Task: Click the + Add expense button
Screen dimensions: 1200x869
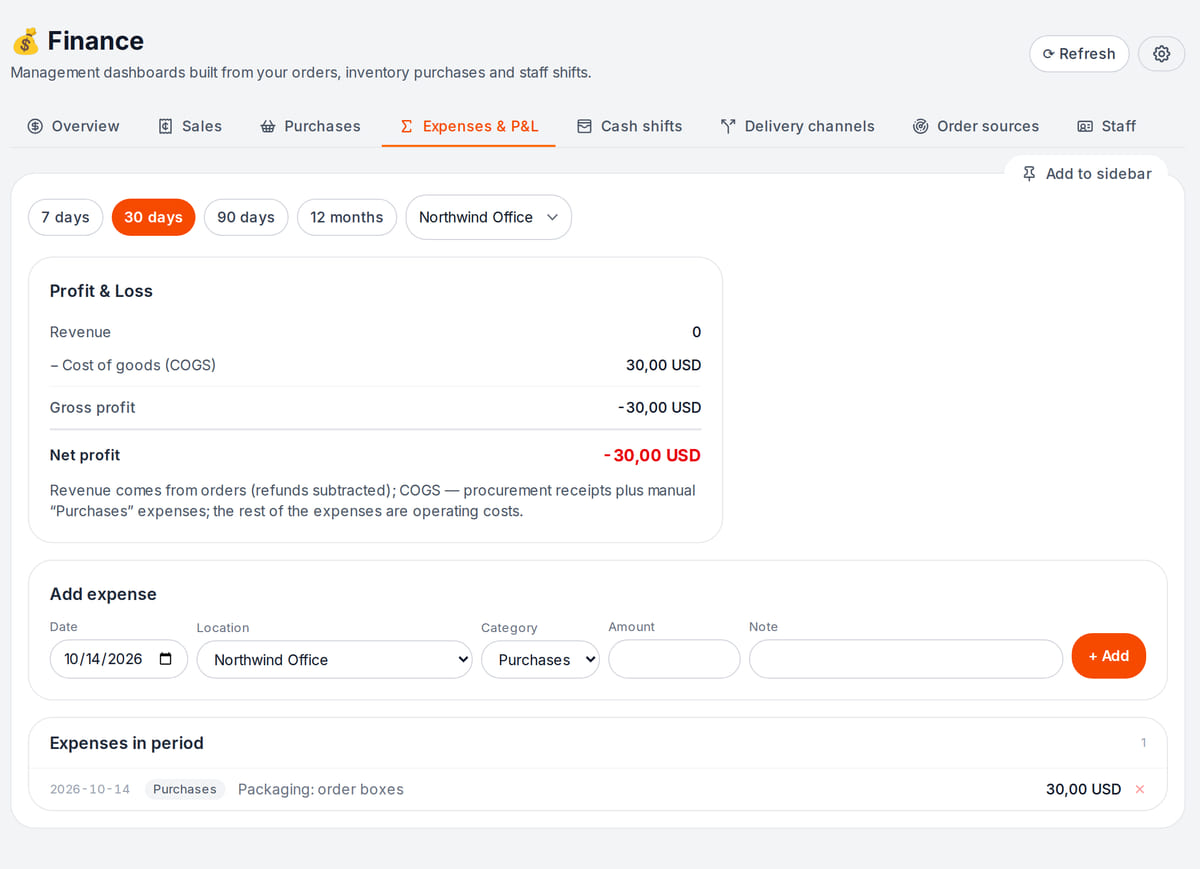Action: coord(1109,656)
